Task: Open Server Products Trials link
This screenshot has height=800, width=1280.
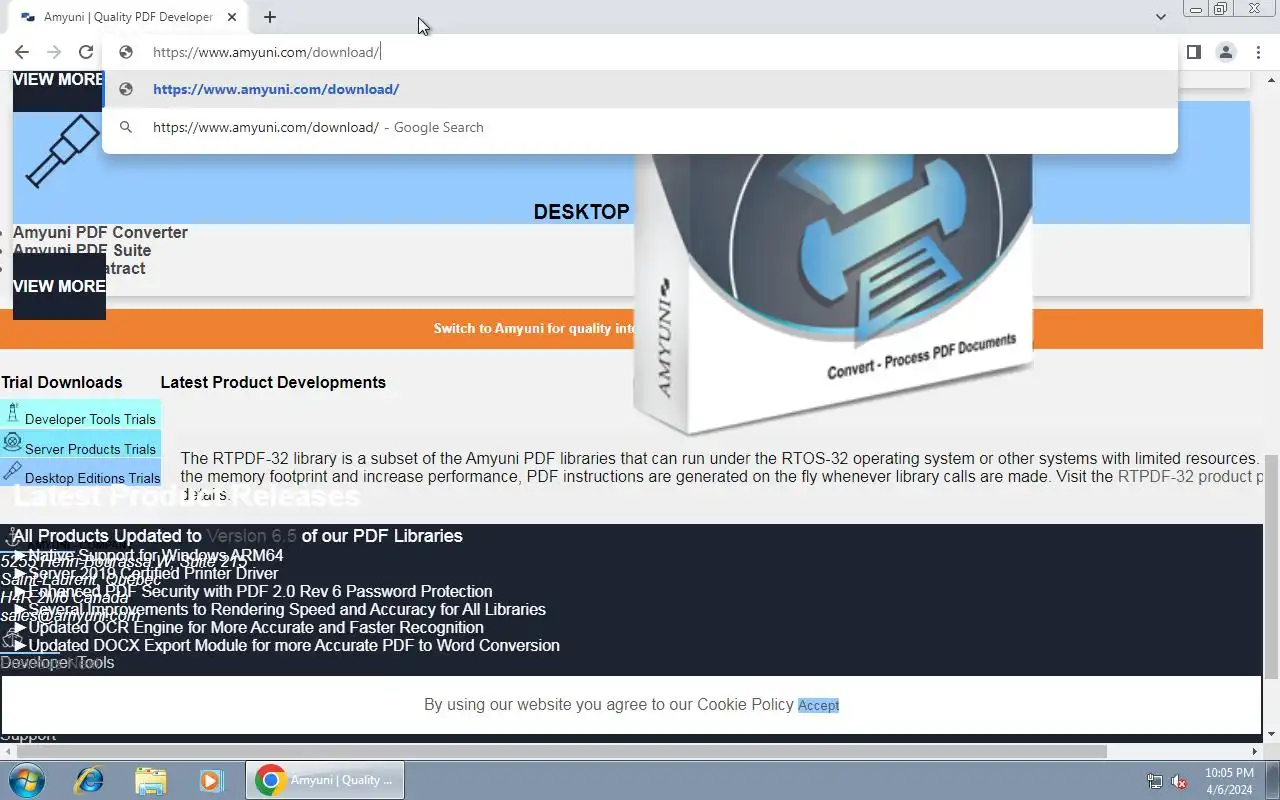Action: pyautogui.click(x=90, y=449)
